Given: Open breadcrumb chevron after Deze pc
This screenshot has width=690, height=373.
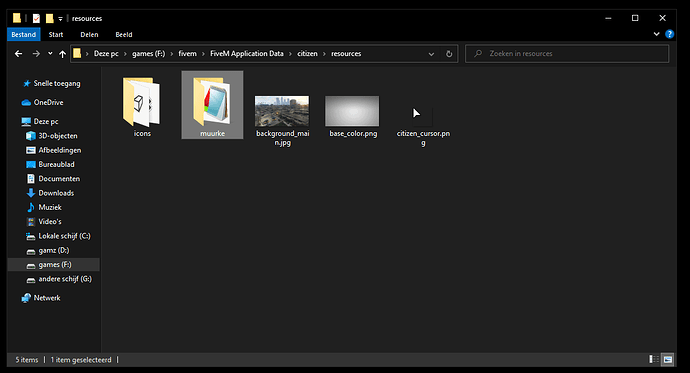Looking at the screenshot, I should [125, 54].
